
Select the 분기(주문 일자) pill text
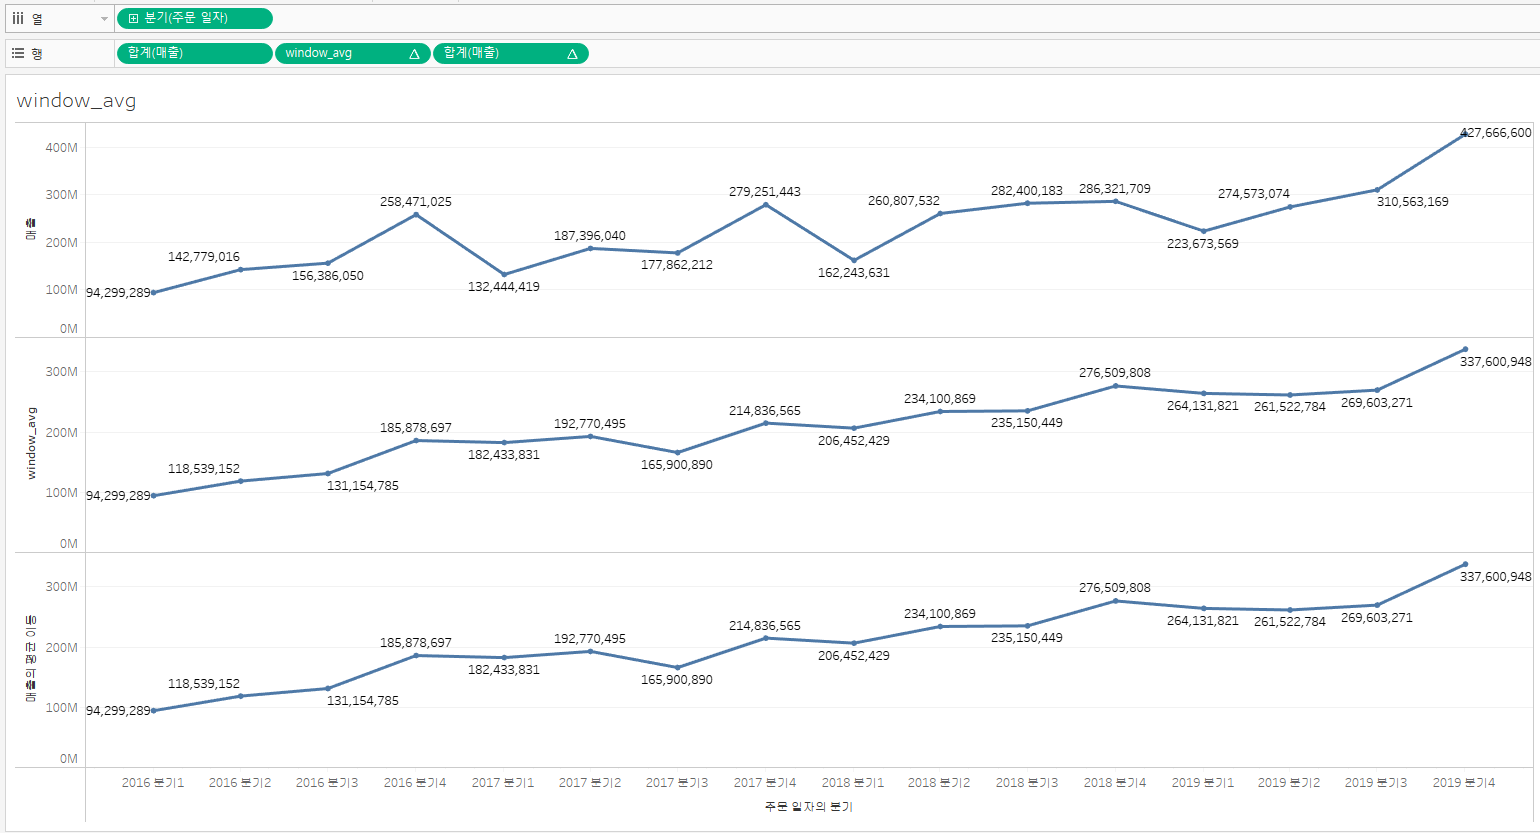click(186, 18)
